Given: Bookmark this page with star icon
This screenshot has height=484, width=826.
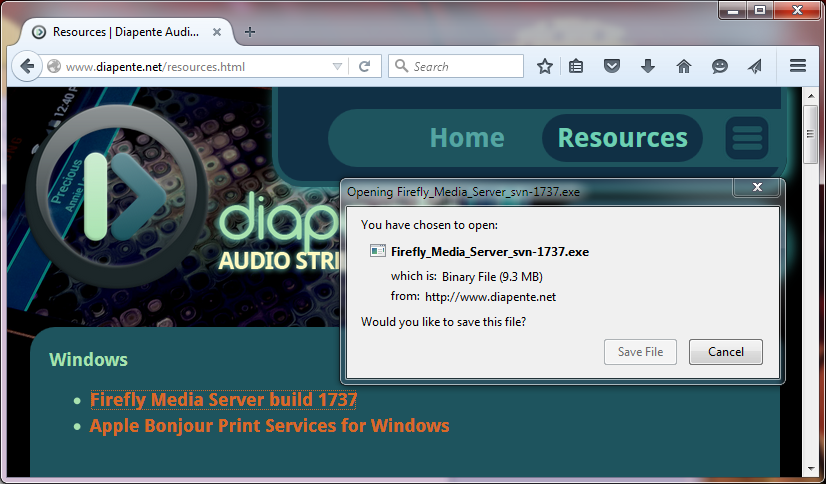Looking at the screenshot, I should (x=545, y=67).
